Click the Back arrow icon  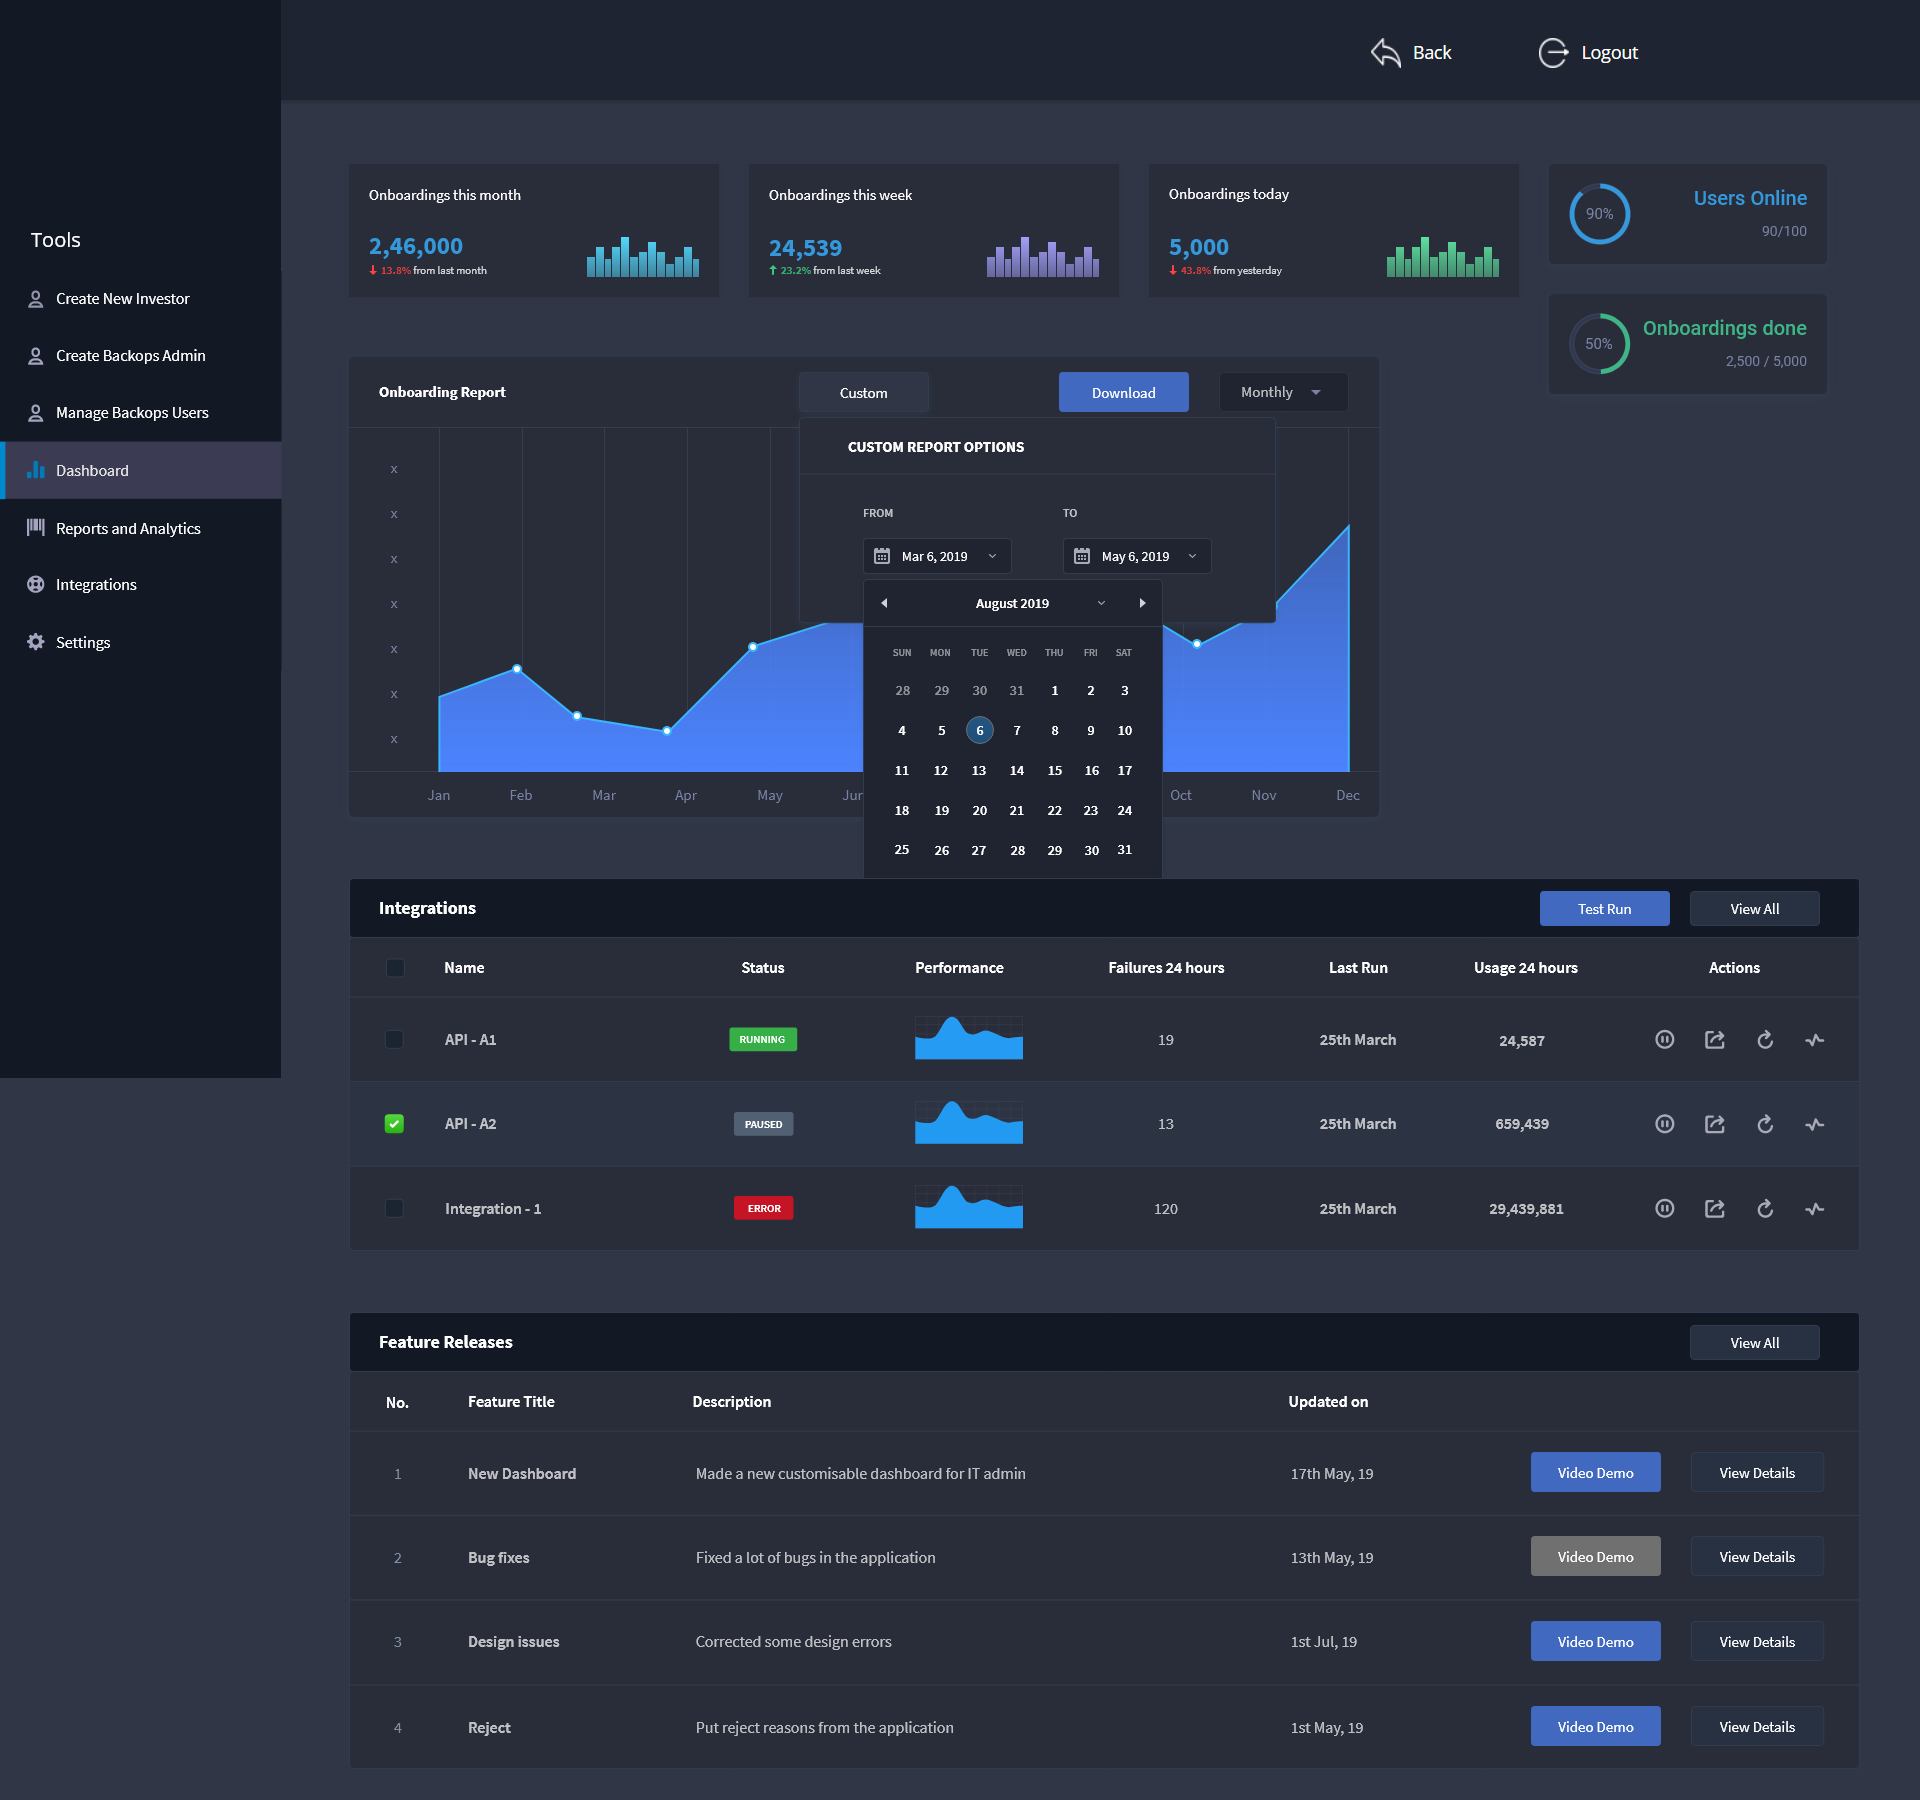1386,53
